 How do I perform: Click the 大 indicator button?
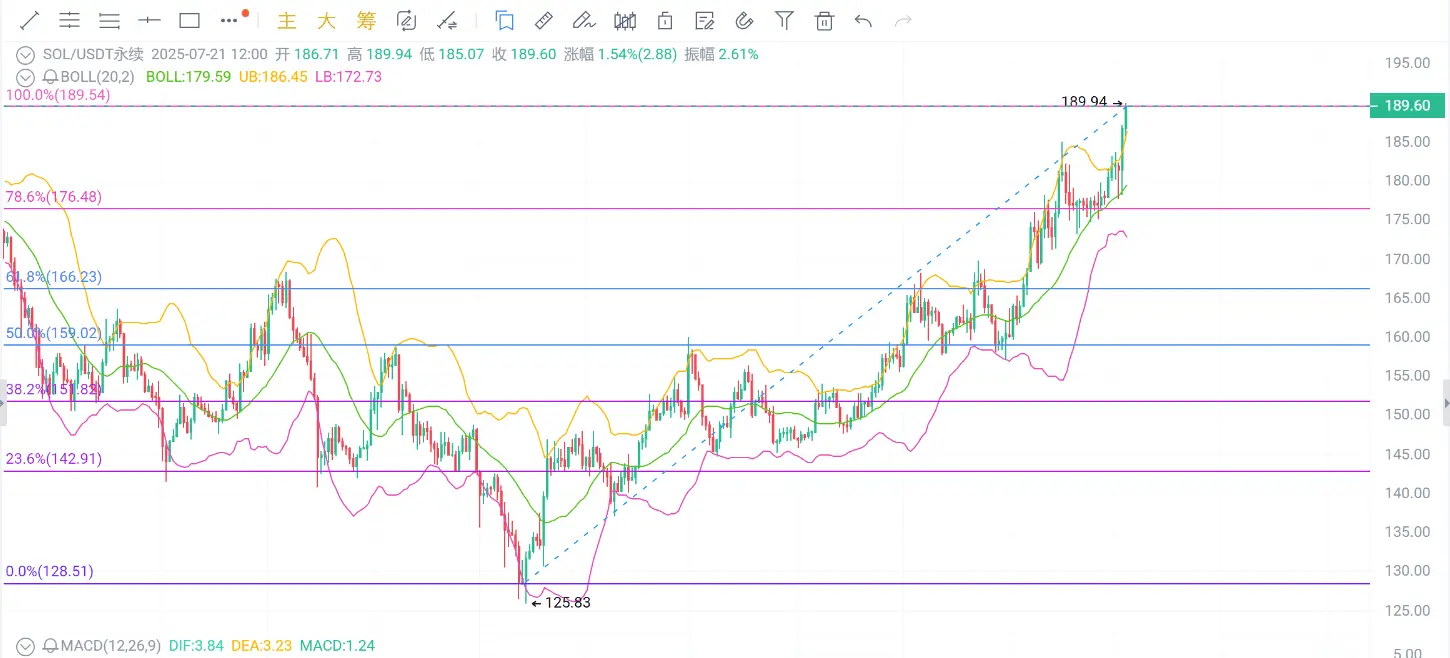pyautogui.click(x=327, y=20)
